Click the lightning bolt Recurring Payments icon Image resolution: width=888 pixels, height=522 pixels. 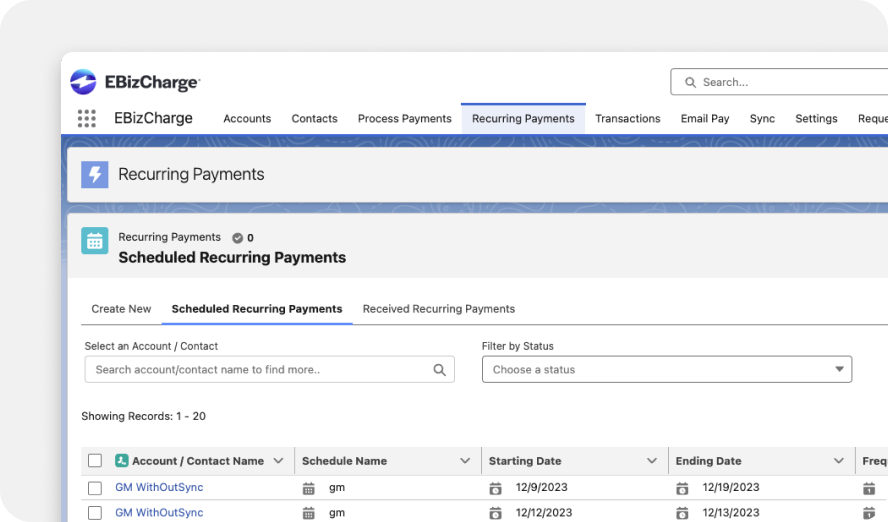tap(95, 174)
